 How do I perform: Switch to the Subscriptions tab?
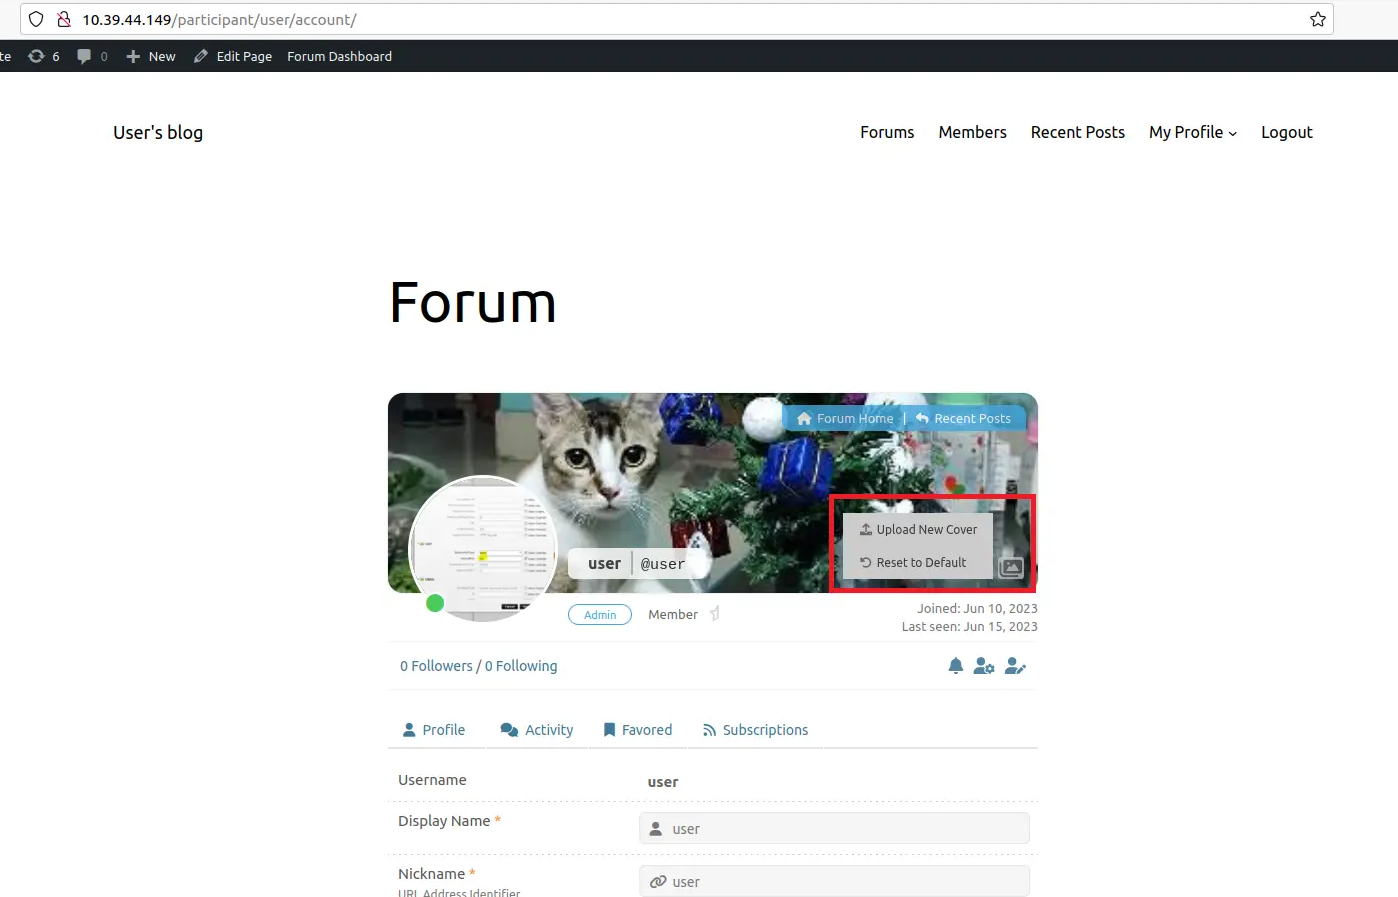point(755,730)
